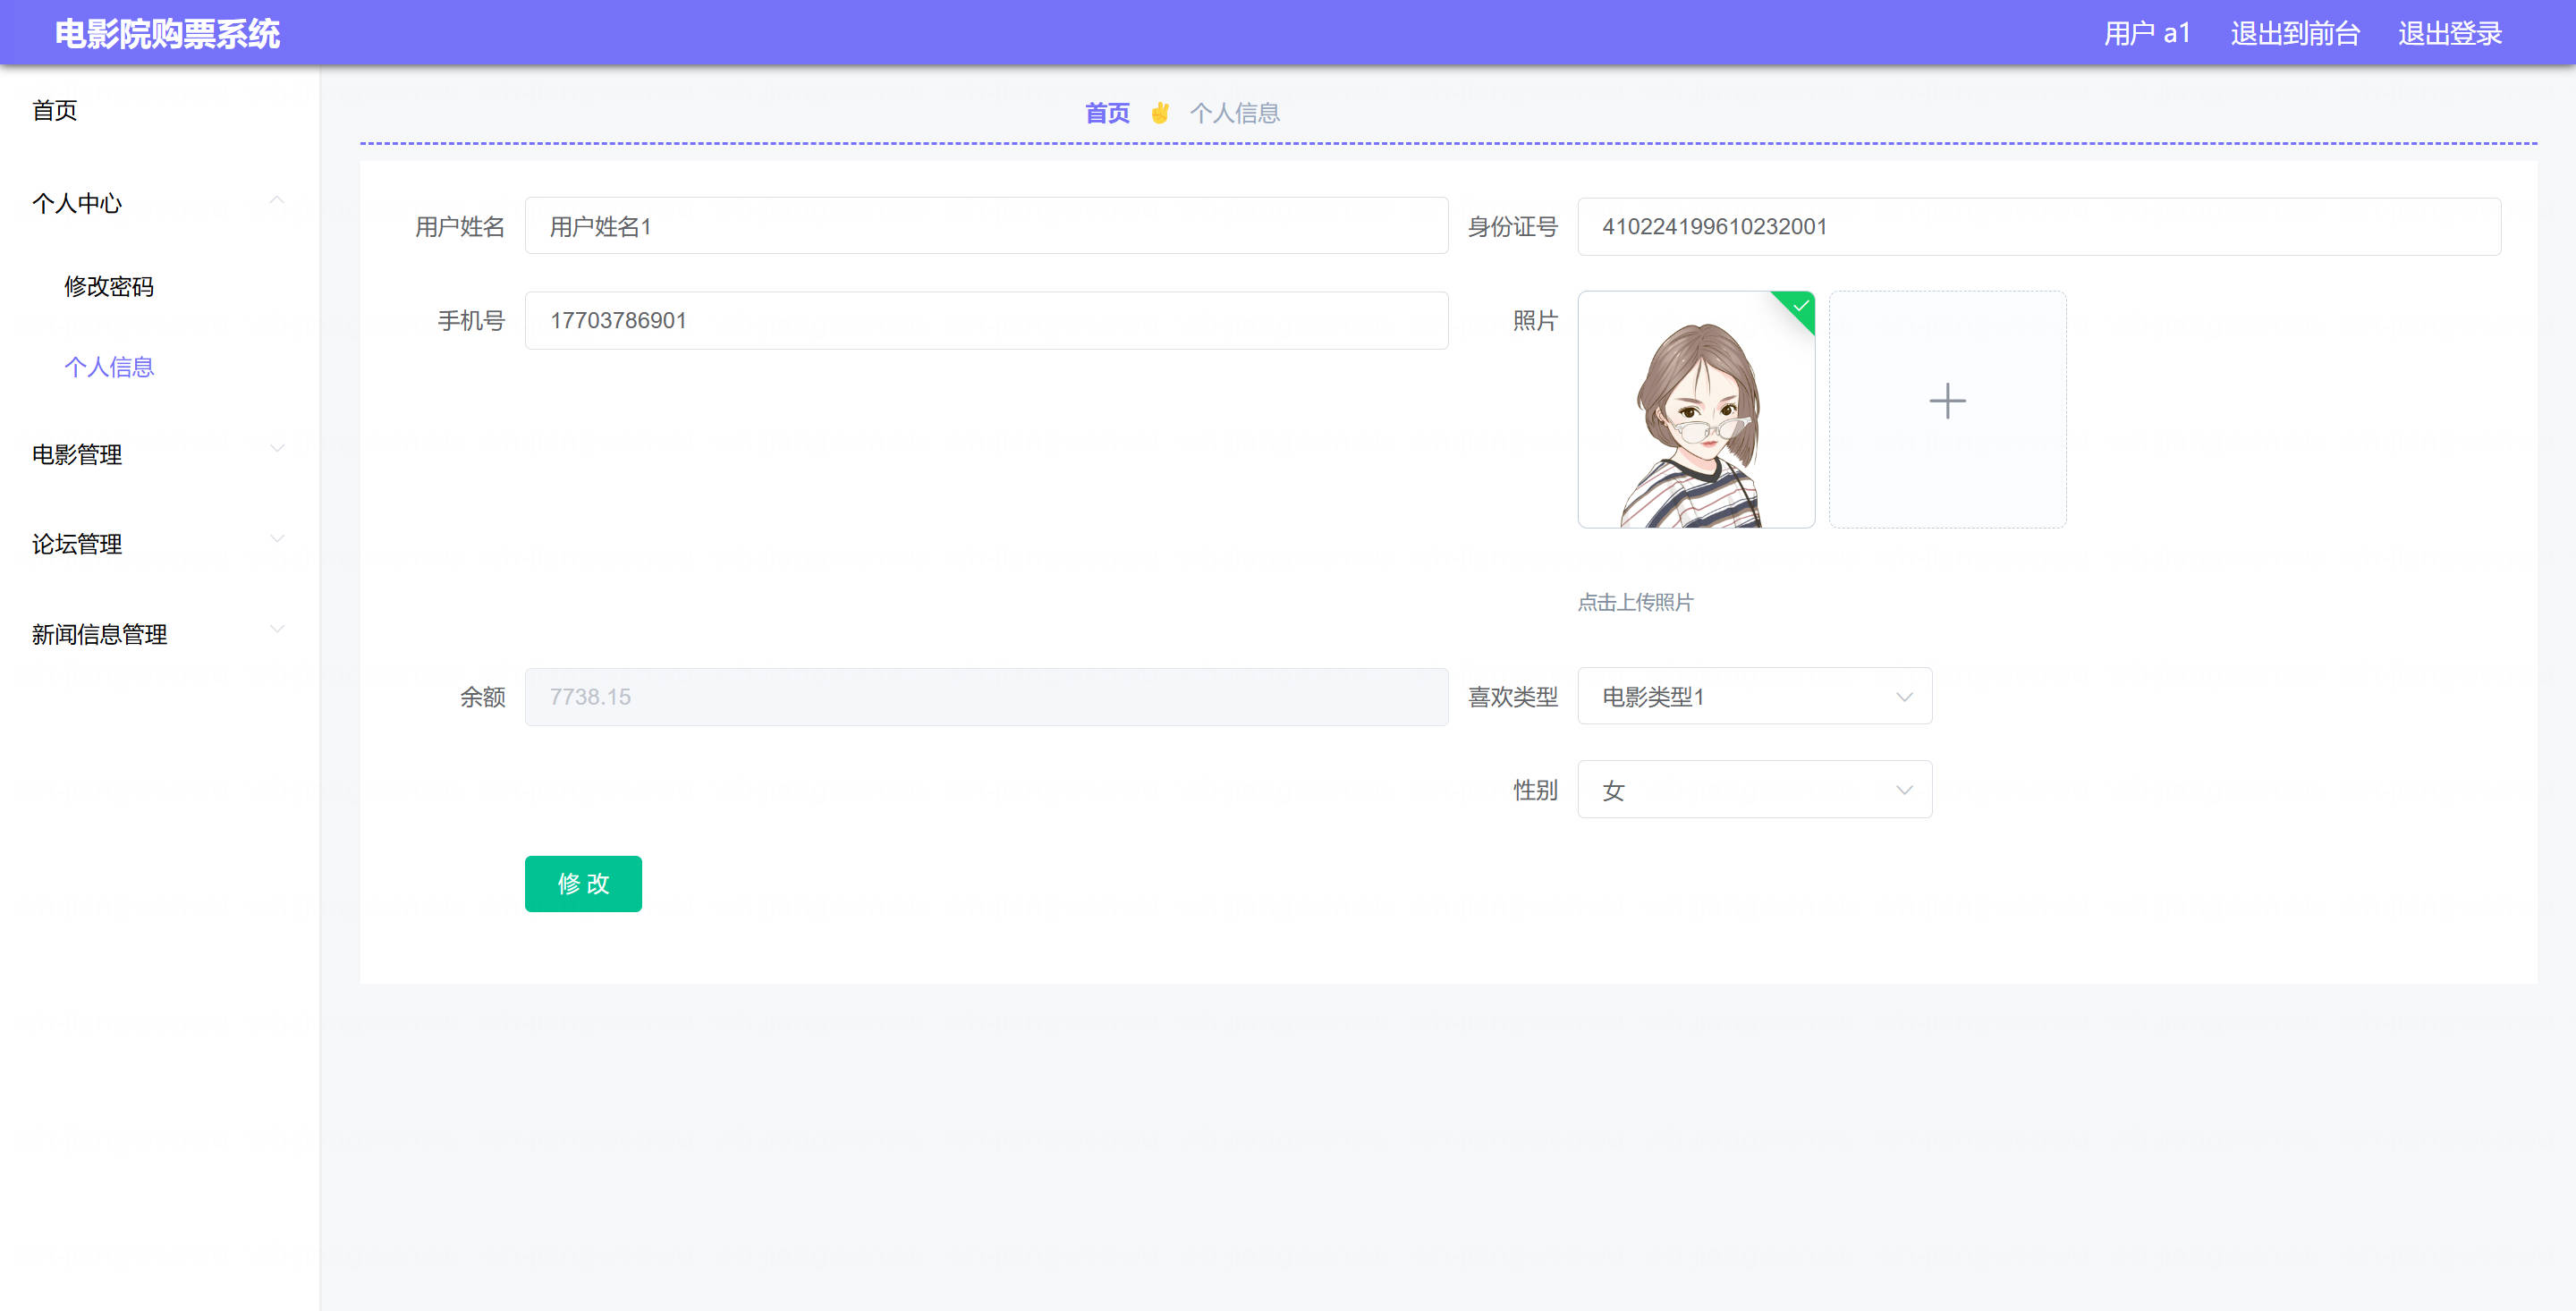Viewport: 2576px width, 1311px height.
Task: Open 修改密码 in sidebar
Action: pos(109,287)
